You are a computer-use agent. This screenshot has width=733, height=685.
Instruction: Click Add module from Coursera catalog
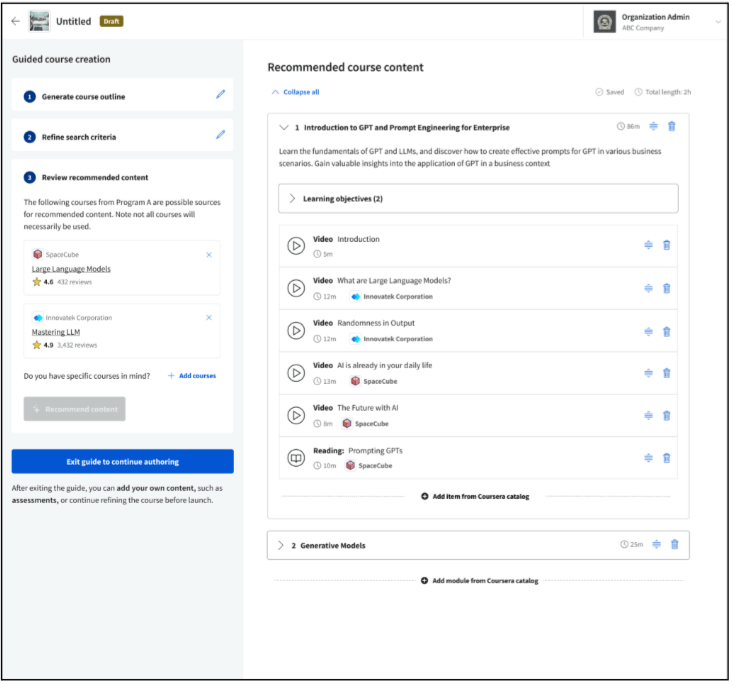click(x=480, y=581)
